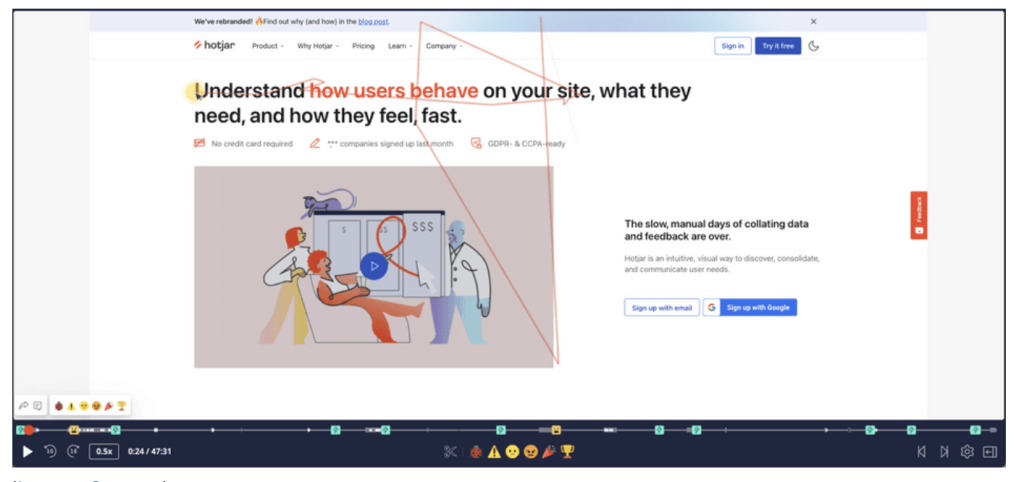Expand the Product menu
Screen dimensions: 1024x482
point(267,46)
